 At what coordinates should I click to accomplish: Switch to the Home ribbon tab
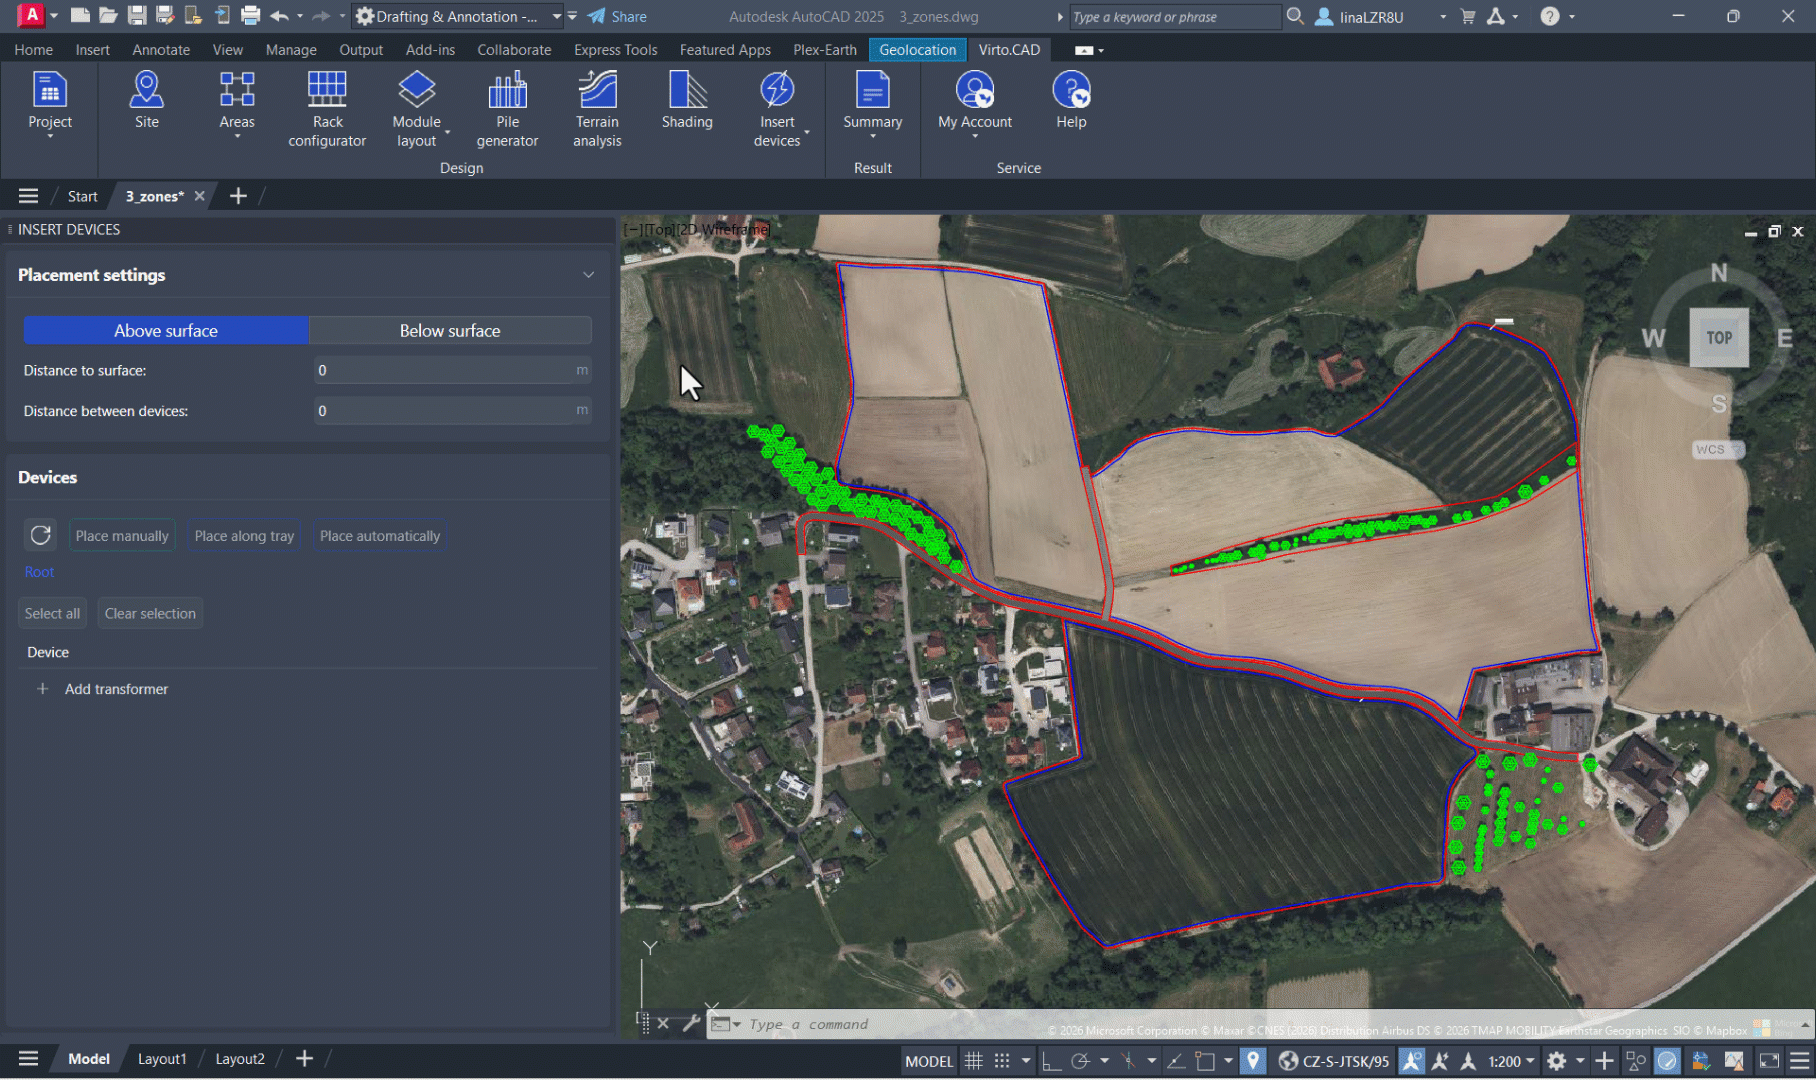click(34, 50)
